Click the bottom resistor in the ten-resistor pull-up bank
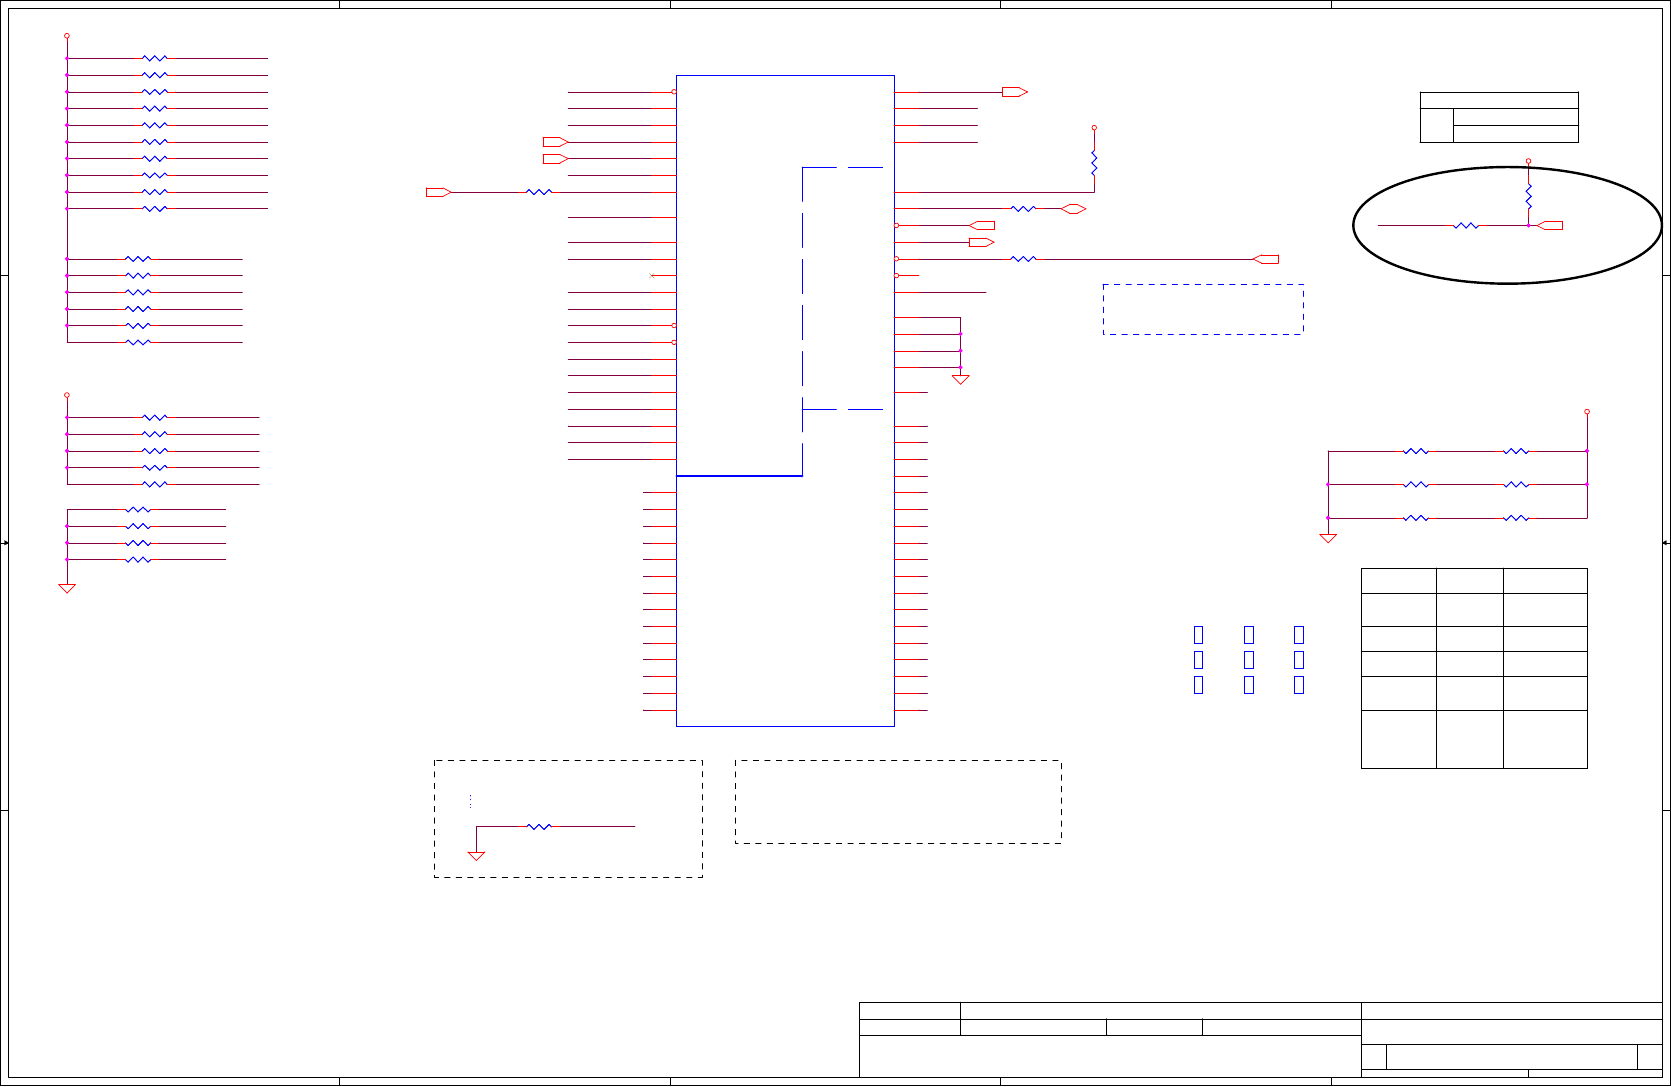The height and width of the screenshot is (1087, 1671). tap(155, 209)
